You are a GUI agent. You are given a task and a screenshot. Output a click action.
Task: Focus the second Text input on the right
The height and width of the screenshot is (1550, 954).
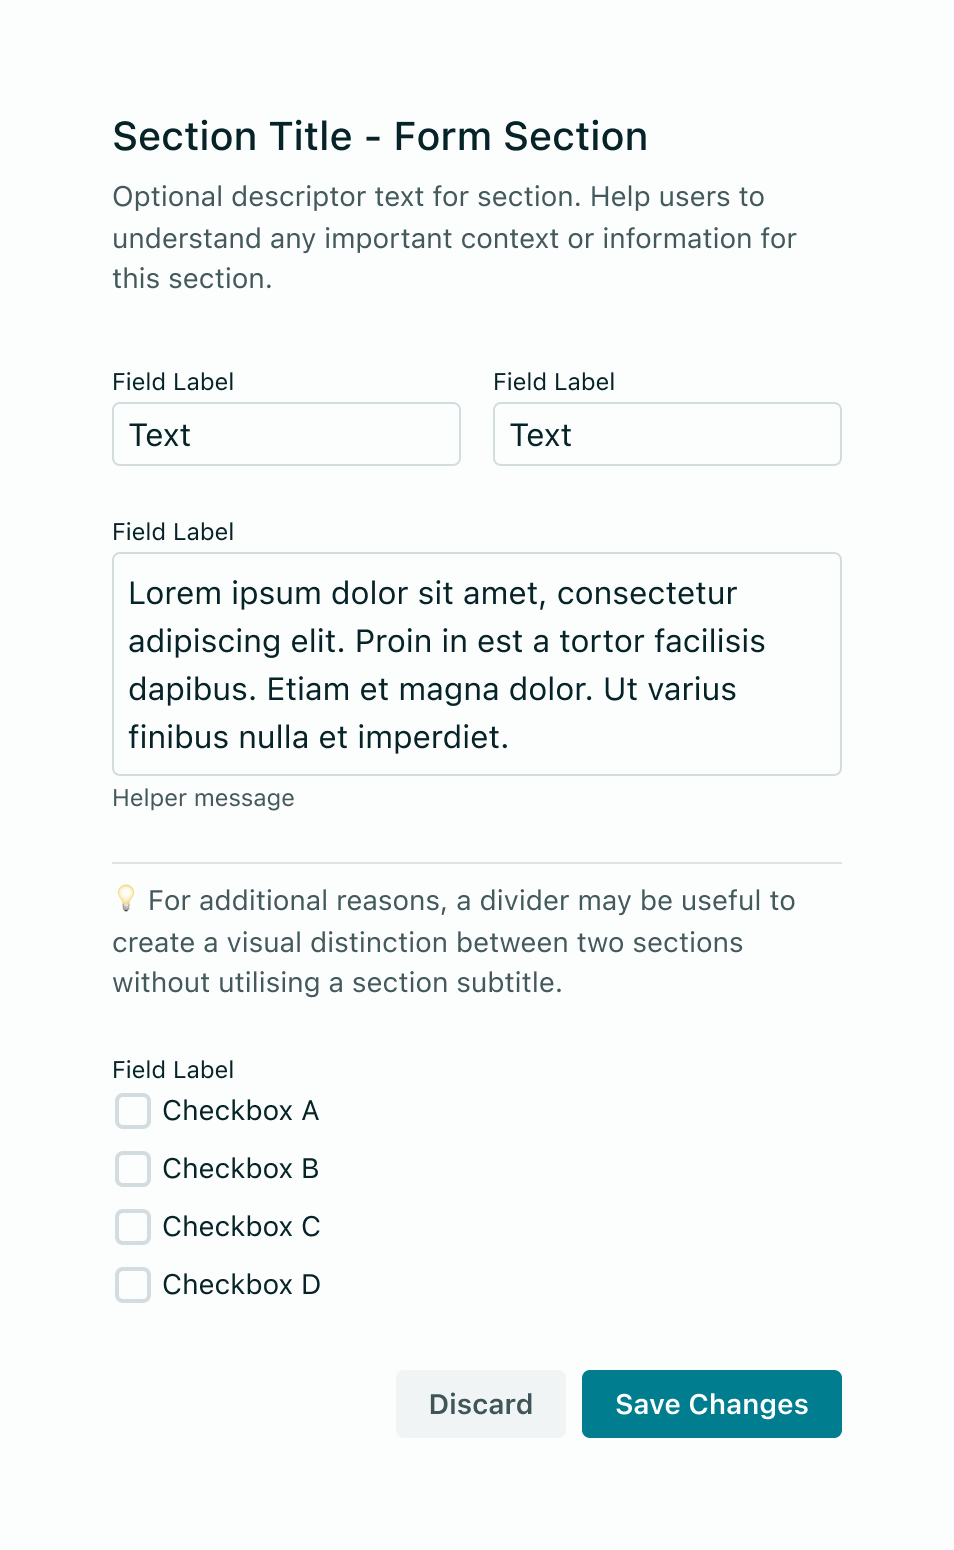[x=667, y=434]
